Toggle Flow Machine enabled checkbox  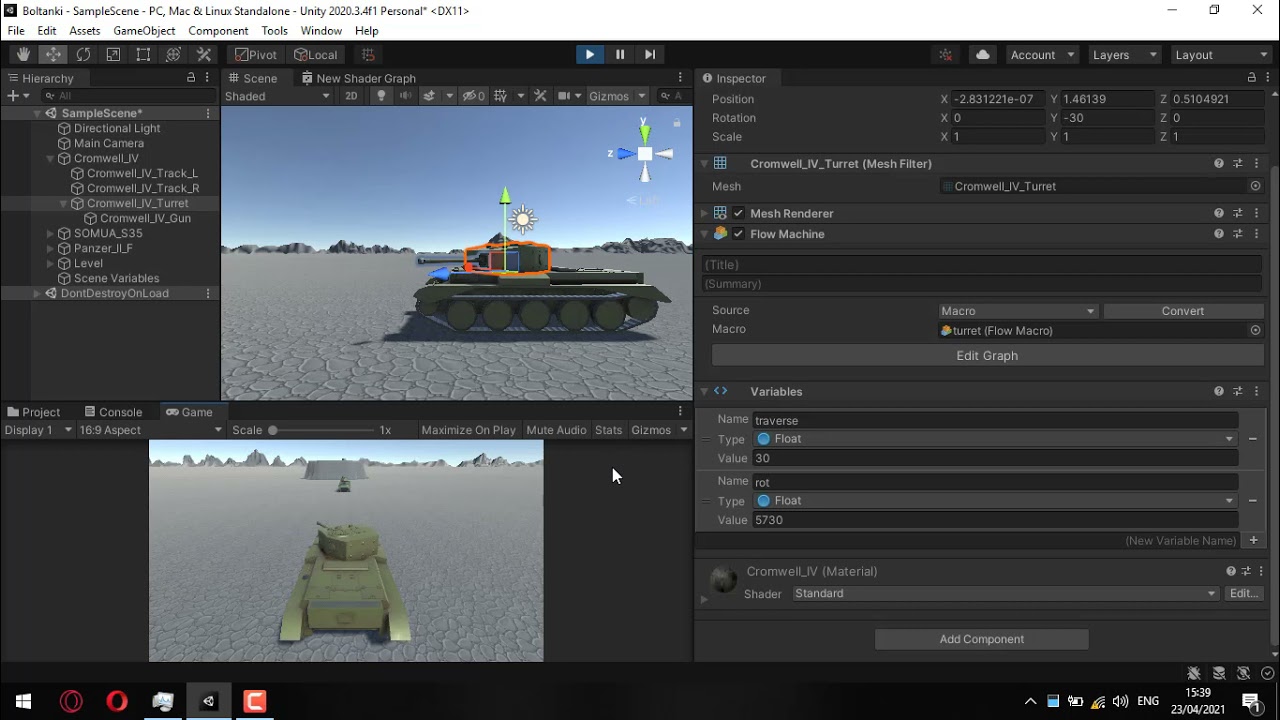(738, 234)
